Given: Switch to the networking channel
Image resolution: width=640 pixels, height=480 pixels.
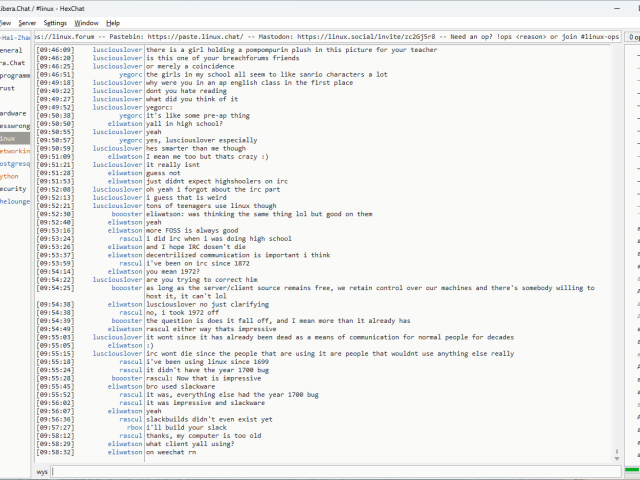Looking at the screenshot, I should pos(14,150).
